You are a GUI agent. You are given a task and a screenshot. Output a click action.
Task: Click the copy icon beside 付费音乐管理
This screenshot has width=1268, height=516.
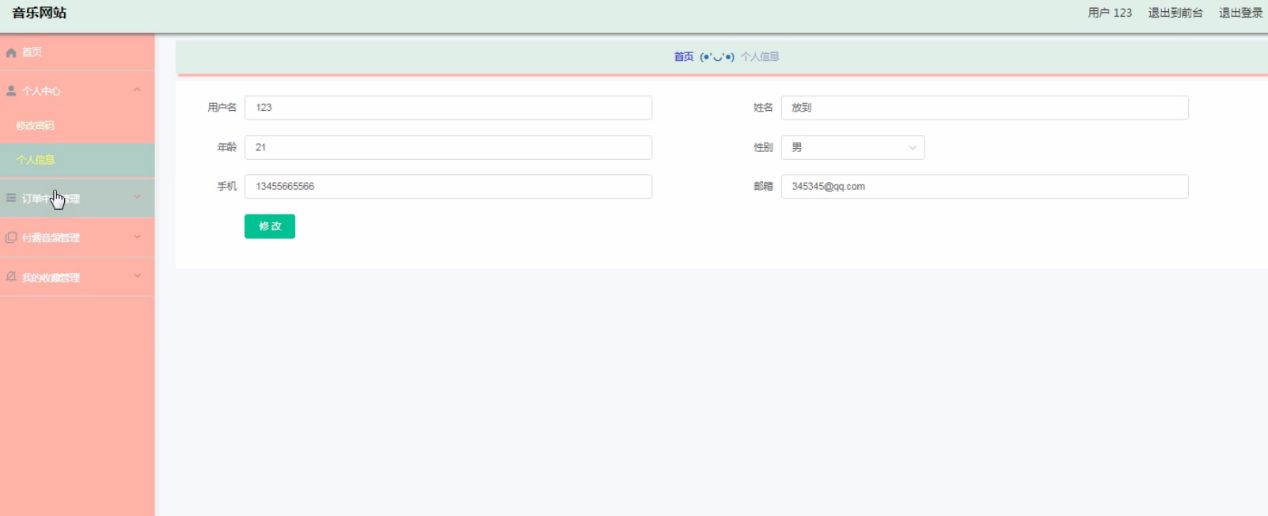[12, 238]
